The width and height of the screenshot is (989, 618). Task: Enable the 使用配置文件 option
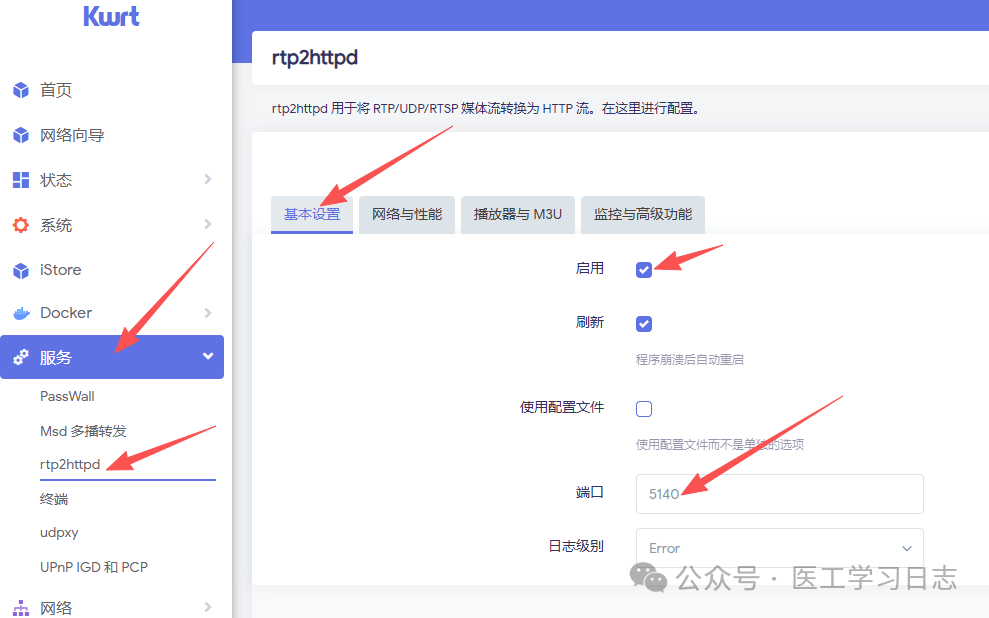coord(643,408)
